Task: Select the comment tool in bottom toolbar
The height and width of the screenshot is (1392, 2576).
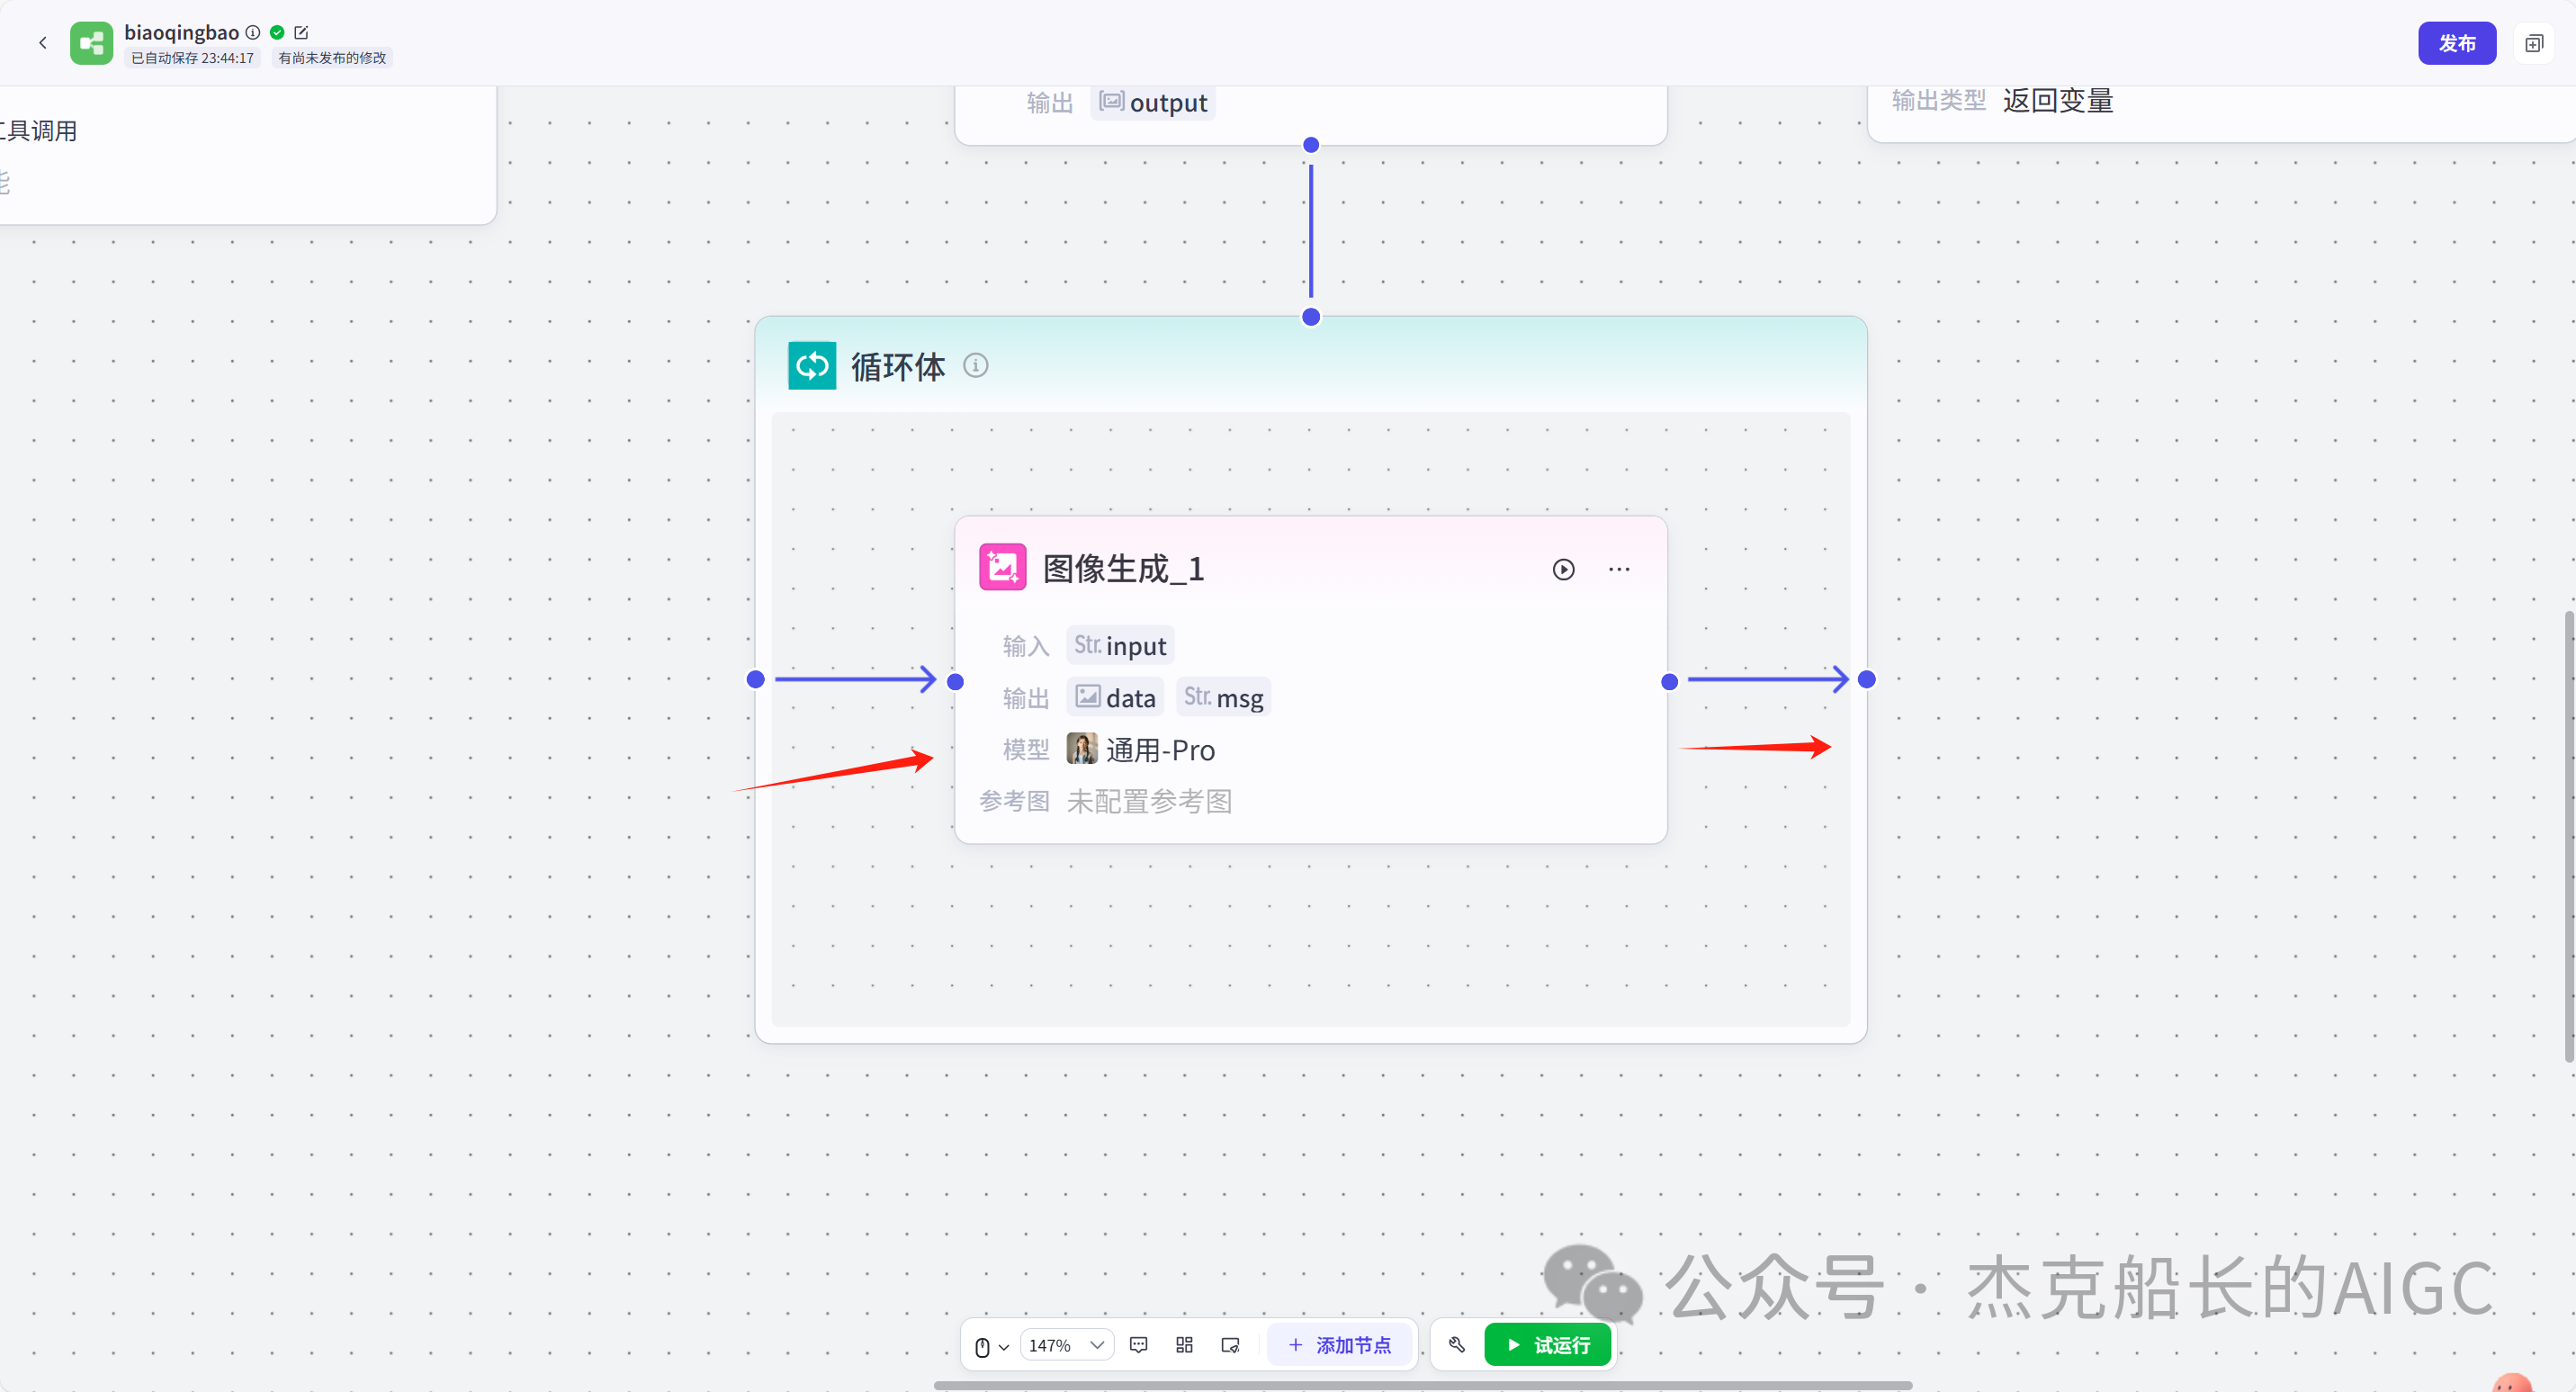Action: click(x=1137, y=1345)
